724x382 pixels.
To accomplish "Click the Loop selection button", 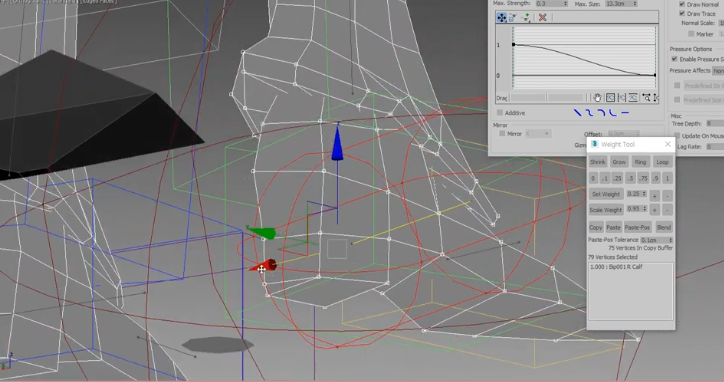I will coord(663,162).
